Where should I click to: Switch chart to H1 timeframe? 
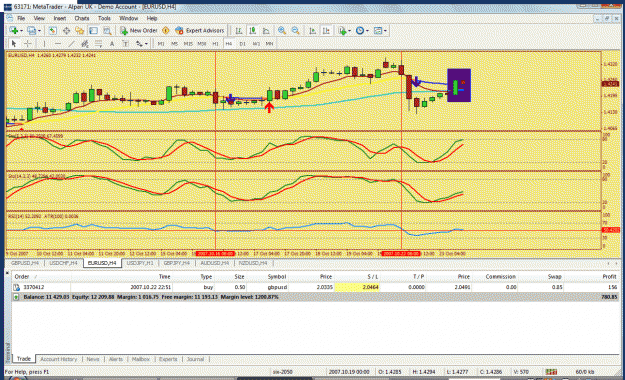[215, 43]
